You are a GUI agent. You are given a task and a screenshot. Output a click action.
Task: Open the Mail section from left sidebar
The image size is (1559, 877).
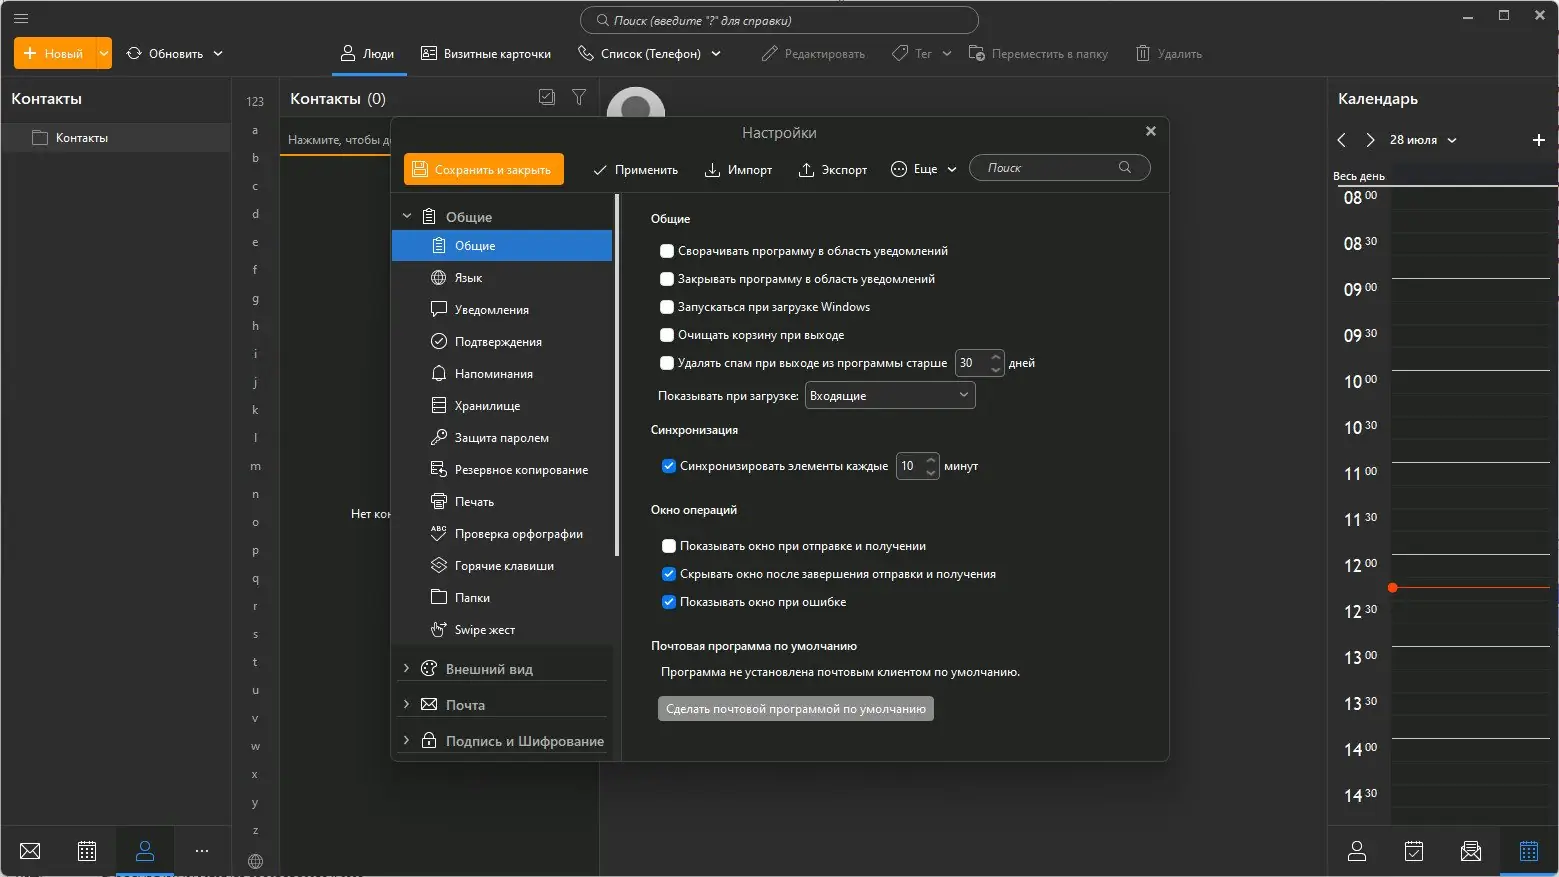pos(29,851)
